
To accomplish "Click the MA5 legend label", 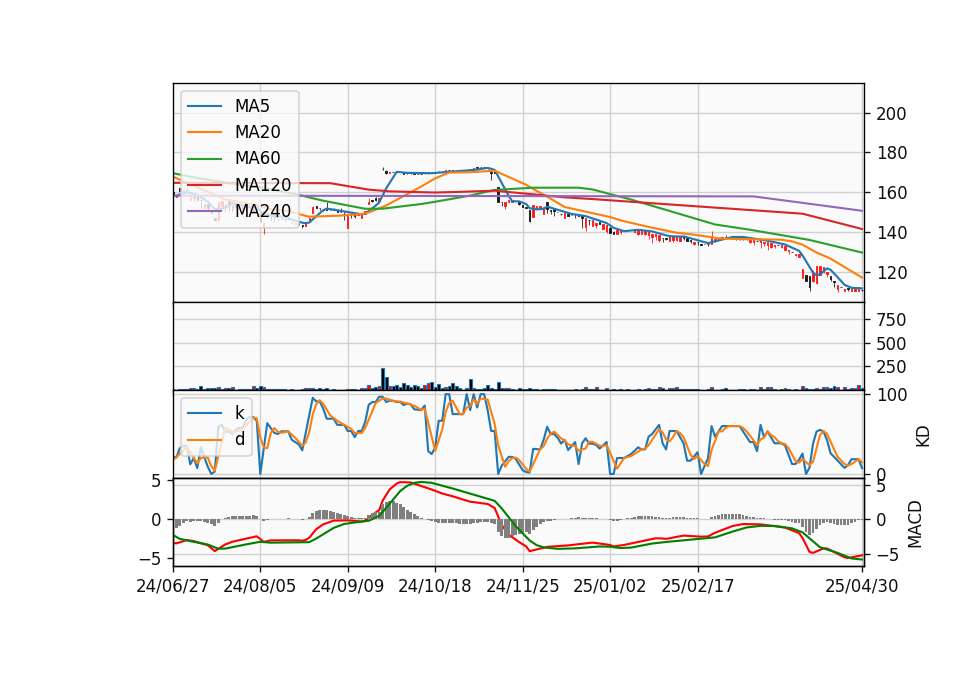I will (x=252, y=106).
